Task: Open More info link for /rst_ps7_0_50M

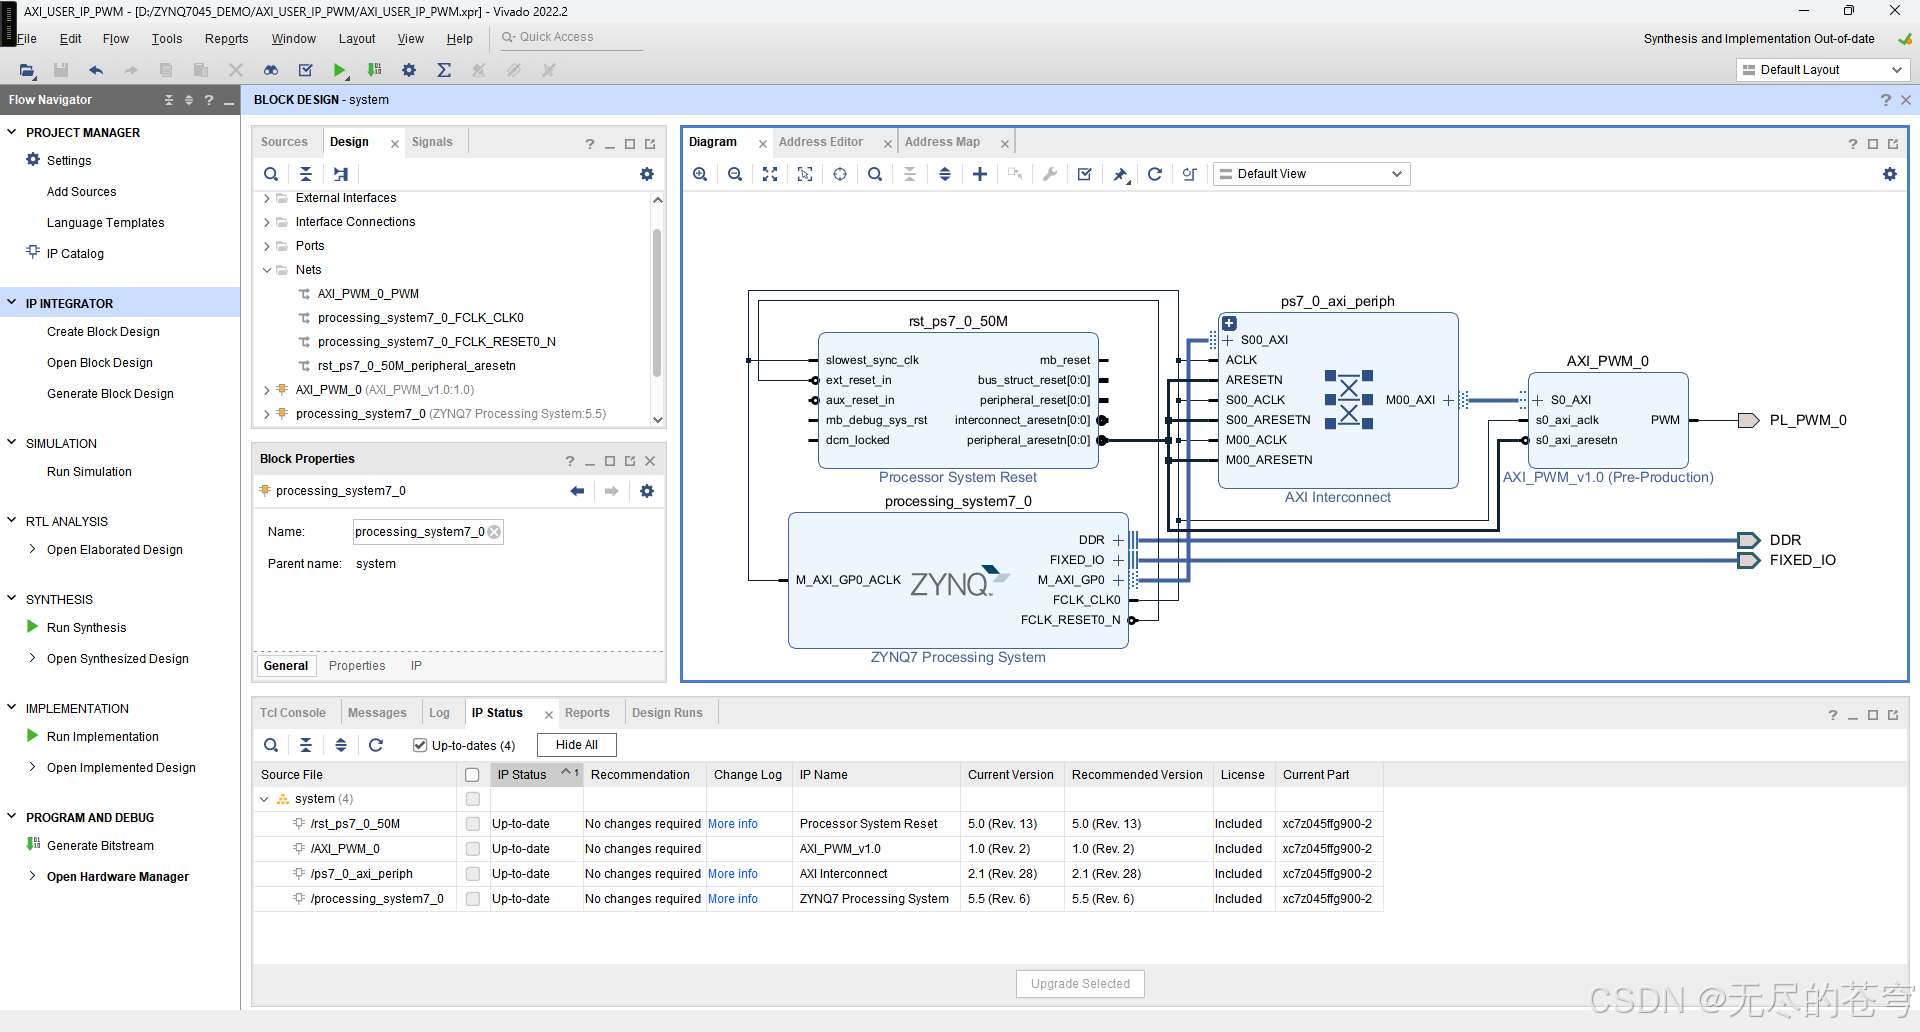Action: [x=733, y=824]
